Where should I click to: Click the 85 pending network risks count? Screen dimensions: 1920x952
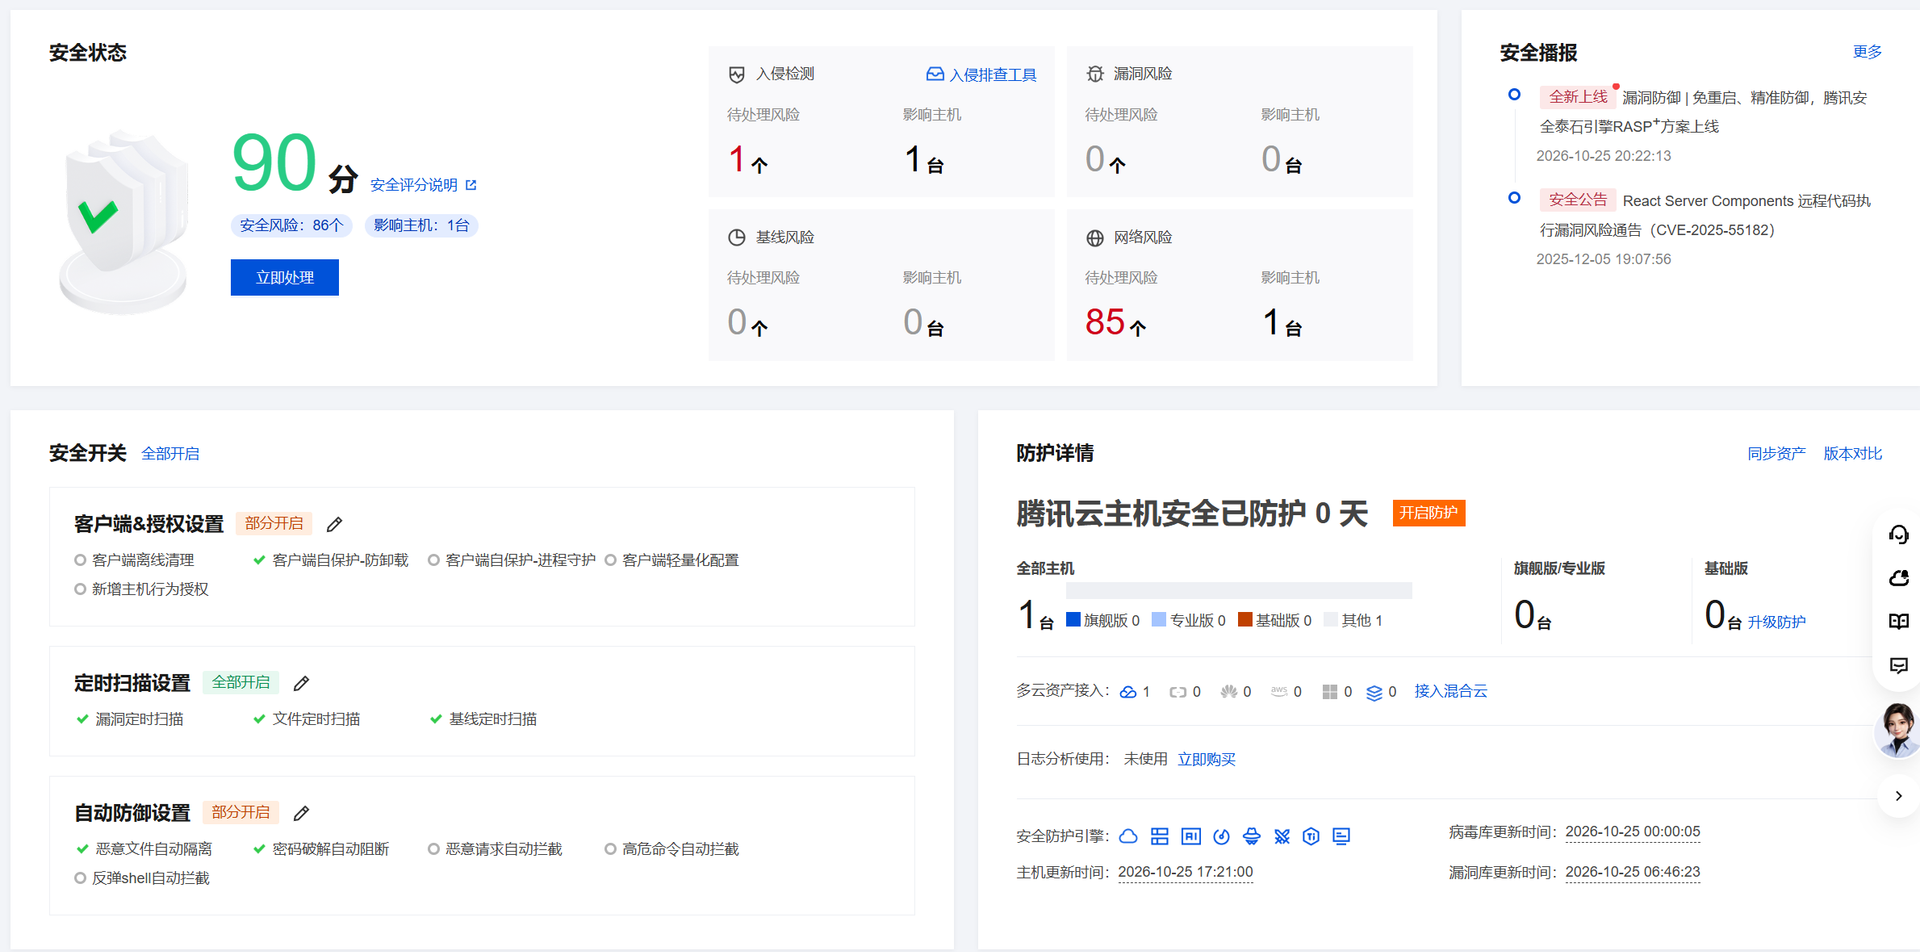click(x=1105, y=322)
